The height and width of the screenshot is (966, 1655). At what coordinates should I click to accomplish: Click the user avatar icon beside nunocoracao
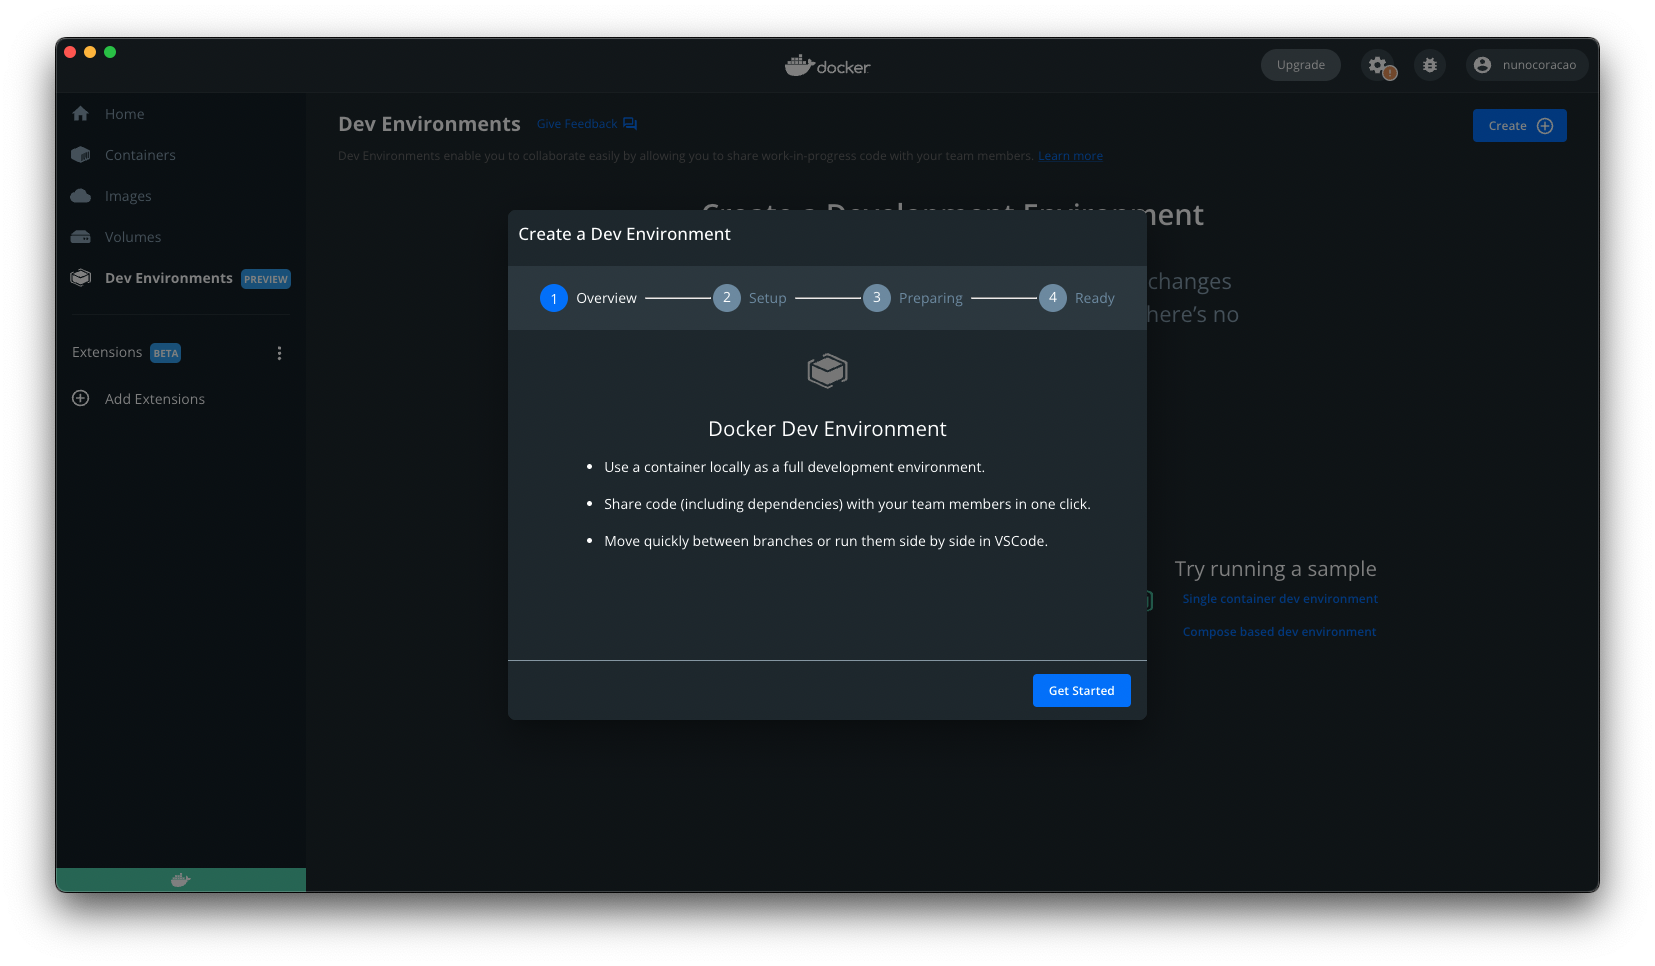(x=1482, y=65)
